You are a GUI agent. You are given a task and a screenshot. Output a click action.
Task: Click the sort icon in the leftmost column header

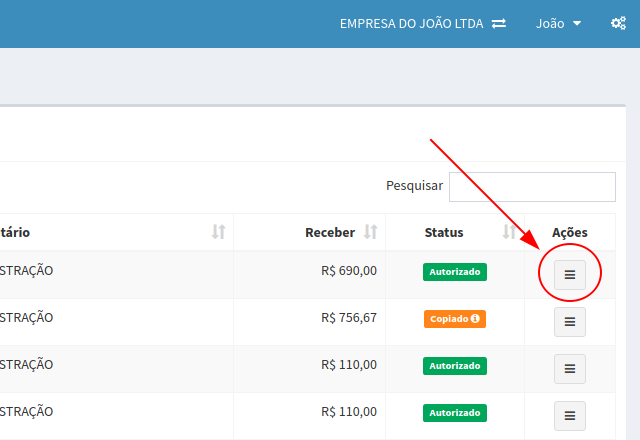click(219, 232)
